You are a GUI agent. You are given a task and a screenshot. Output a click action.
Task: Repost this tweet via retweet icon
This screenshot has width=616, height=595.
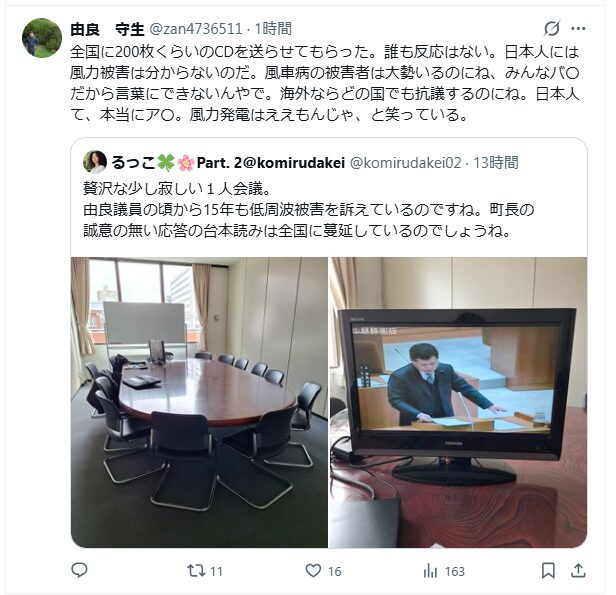[196, 570]
